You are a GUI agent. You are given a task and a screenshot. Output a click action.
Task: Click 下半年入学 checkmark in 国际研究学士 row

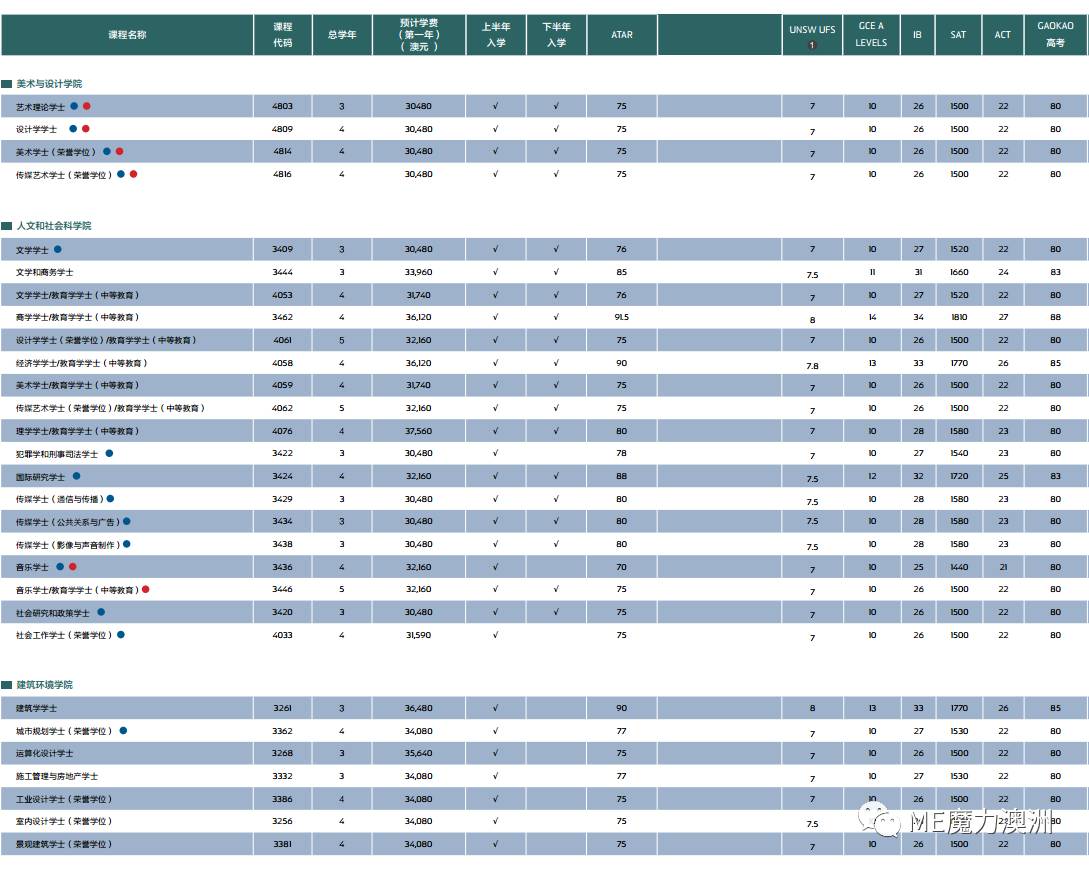pos(556,476)
